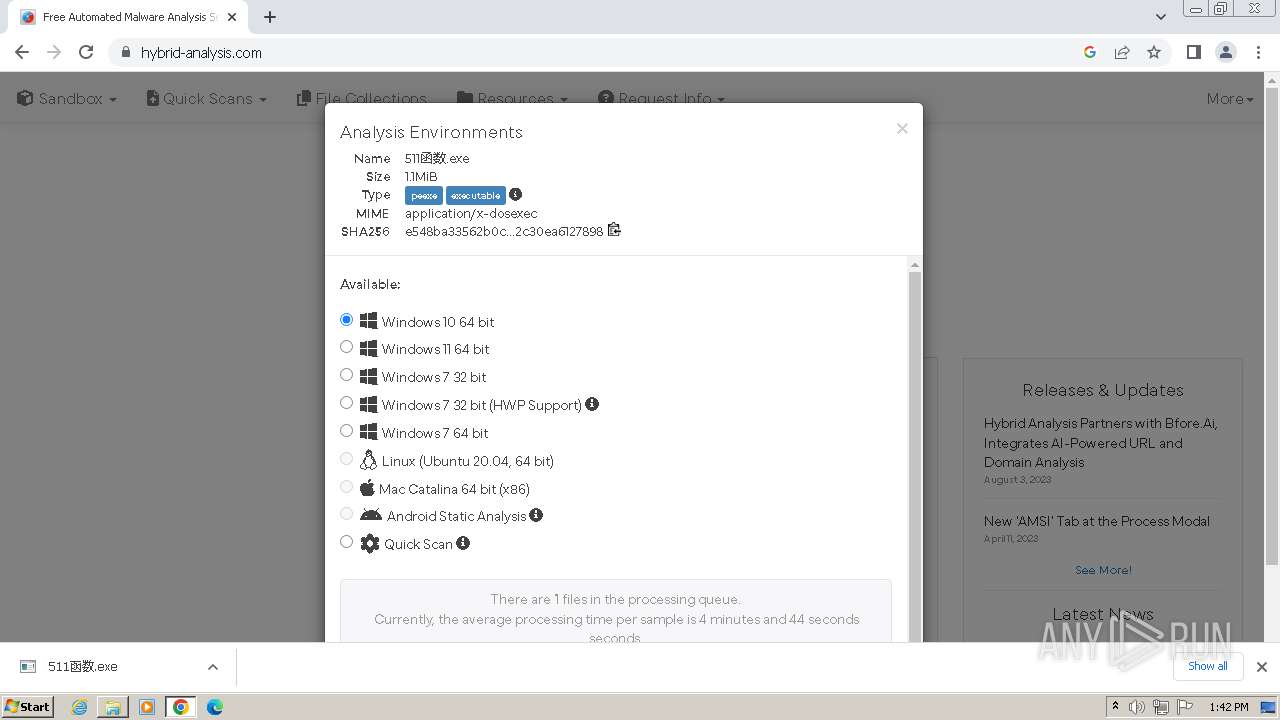This screenshot has width=1280, height=720.
Task: Select the Windows 7 64 bit environment
Action: click(x=347, y=431)
